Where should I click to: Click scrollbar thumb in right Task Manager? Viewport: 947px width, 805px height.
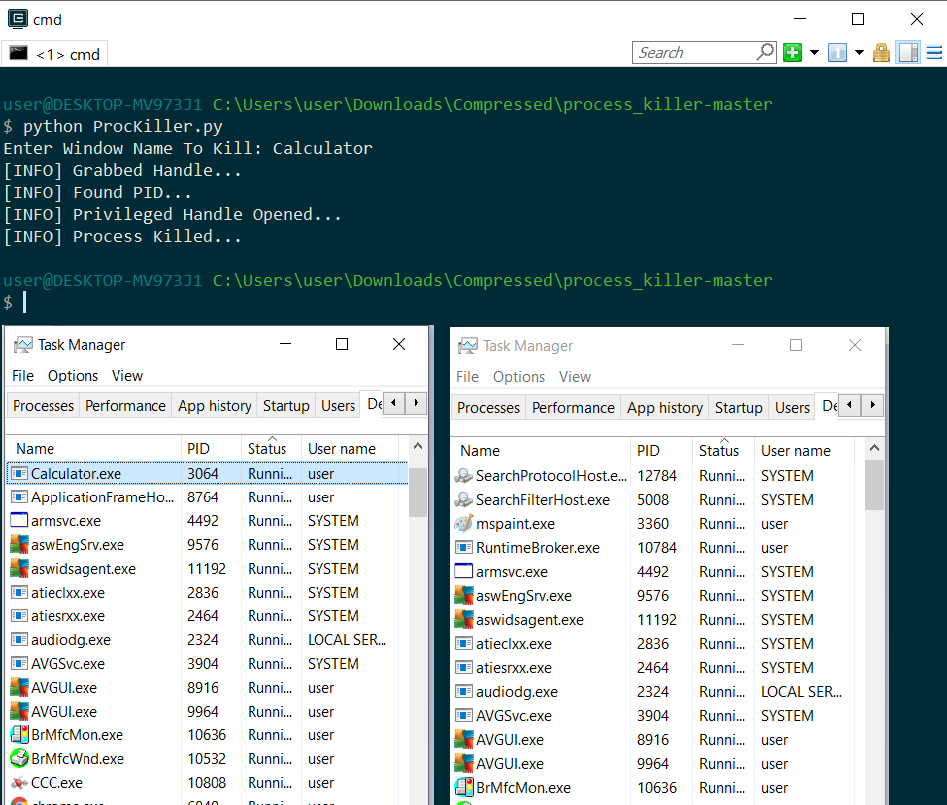[x=874, y=485]
